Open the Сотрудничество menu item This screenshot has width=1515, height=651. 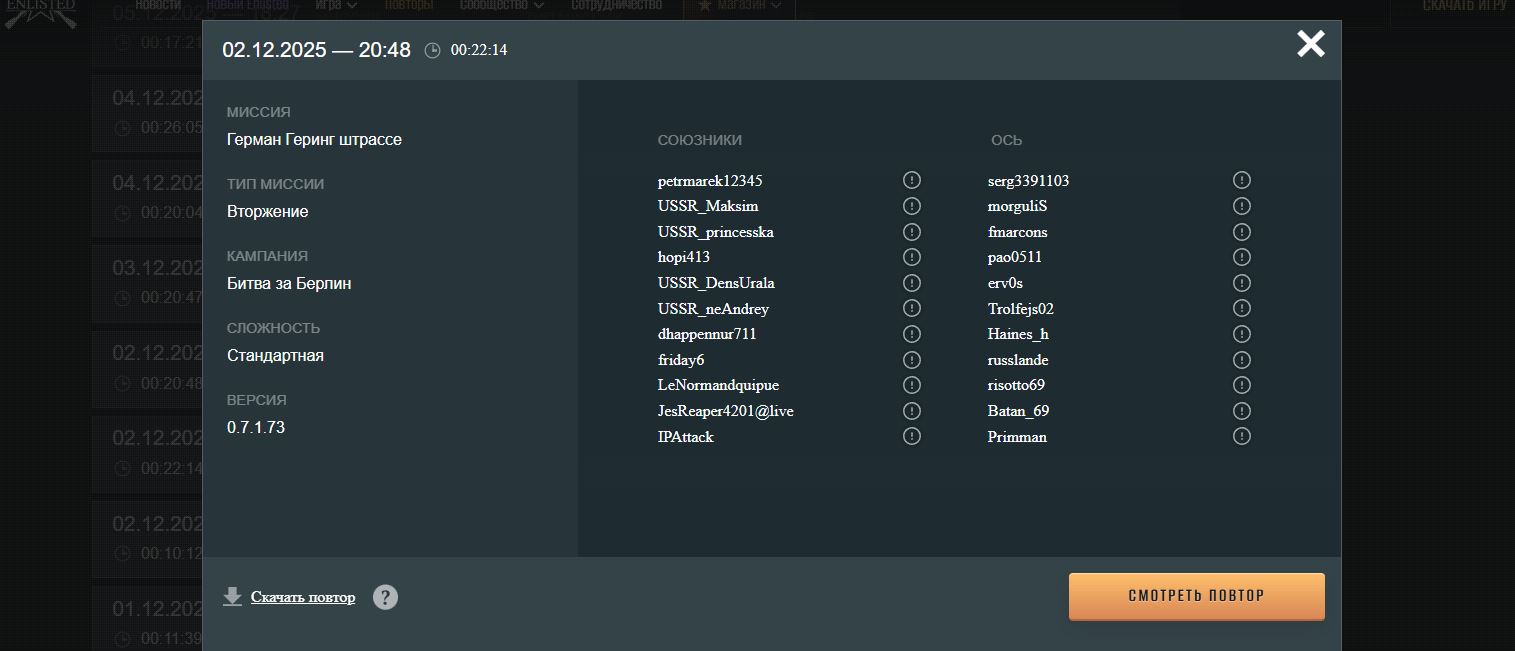tap(616, 5)
